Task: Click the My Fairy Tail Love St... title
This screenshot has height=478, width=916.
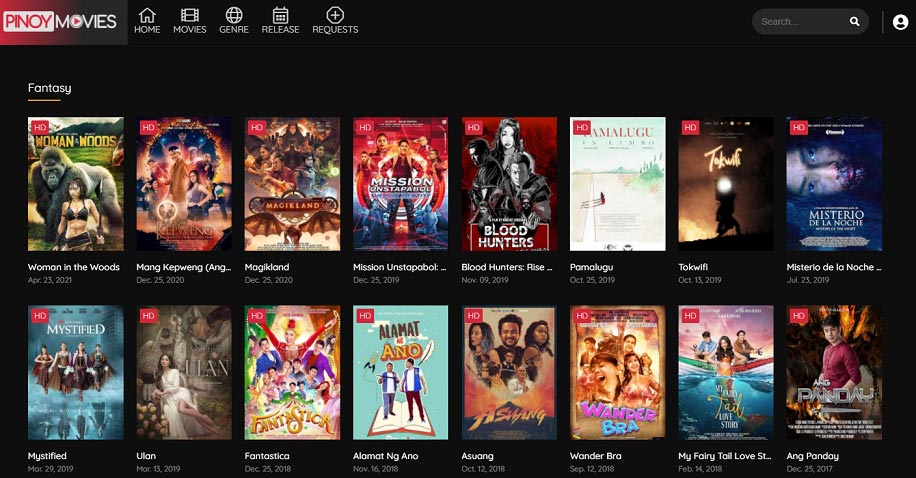Action: tap(725, 456)
